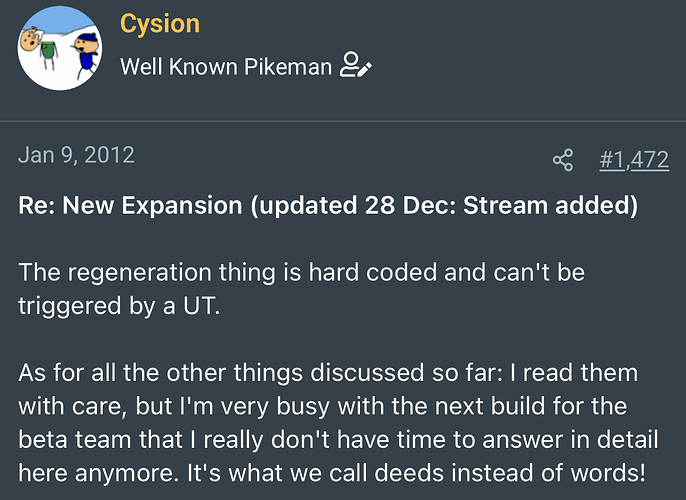The height and width of the screenshot is (500, 686).
Task: Click the divider line below the user header
Action: 343,121
